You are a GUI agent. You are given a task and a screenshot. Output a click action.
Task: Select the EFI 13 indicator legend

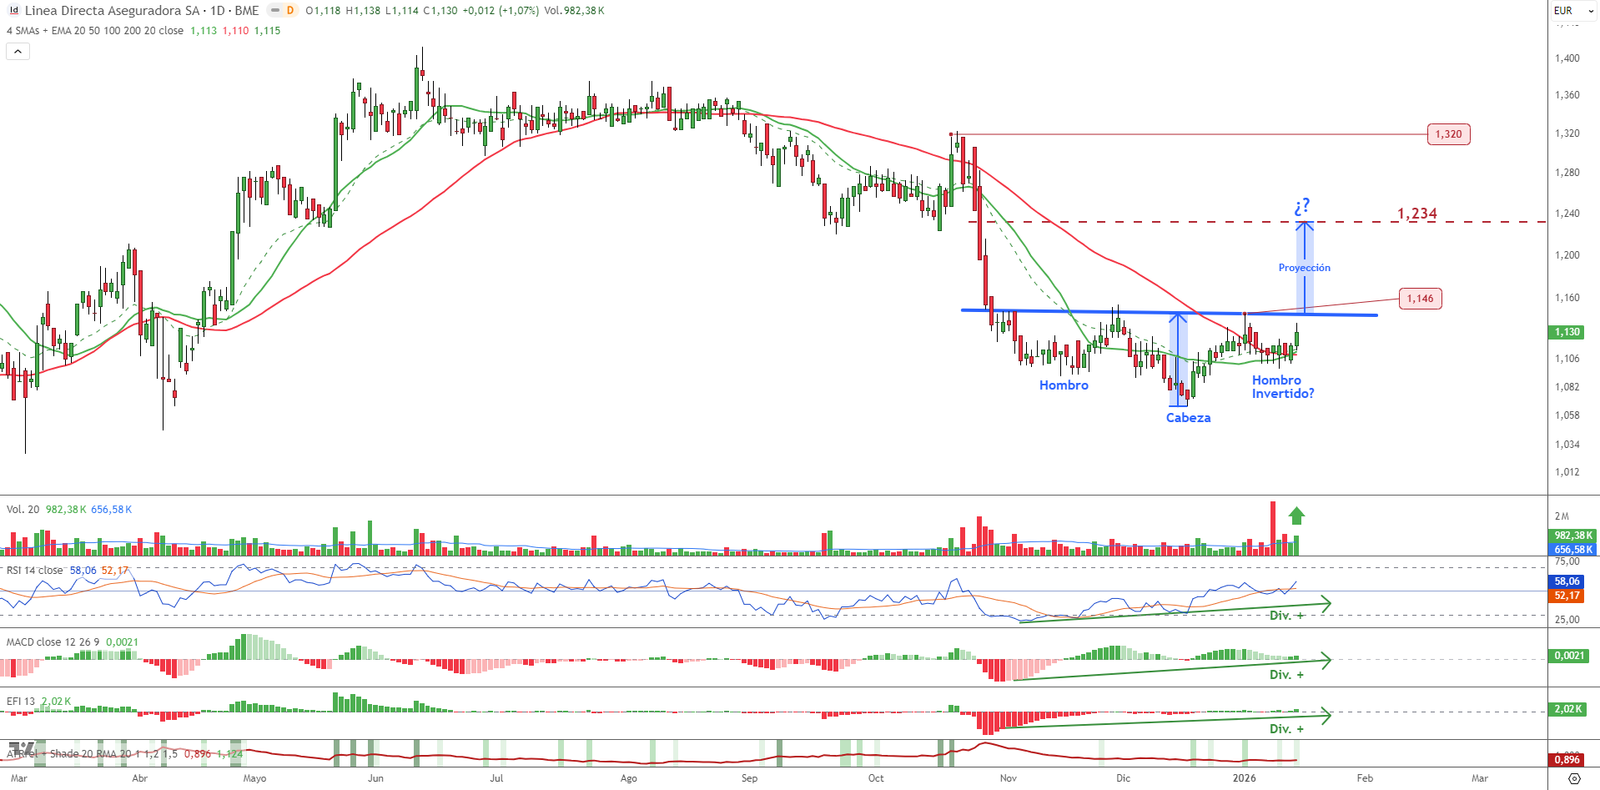click(21, 701)
